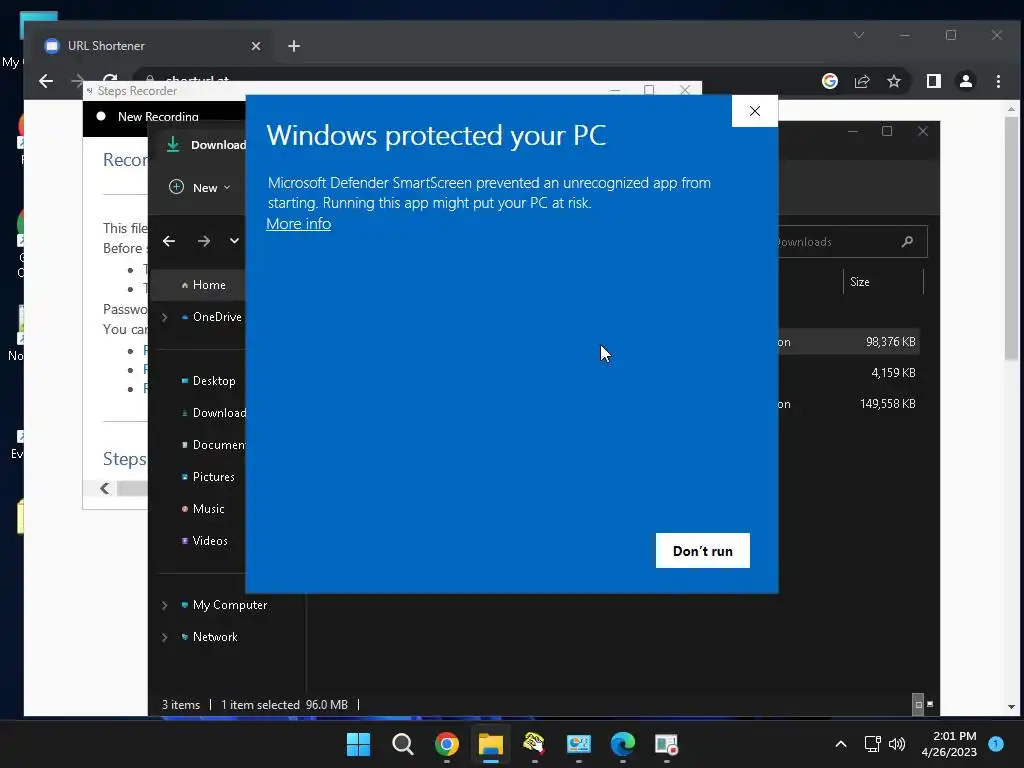The image size is (1024, 768).
Task: Click Chrome page vertical scrollbar
Action: pyautogui.click(x=1011, y=238)
